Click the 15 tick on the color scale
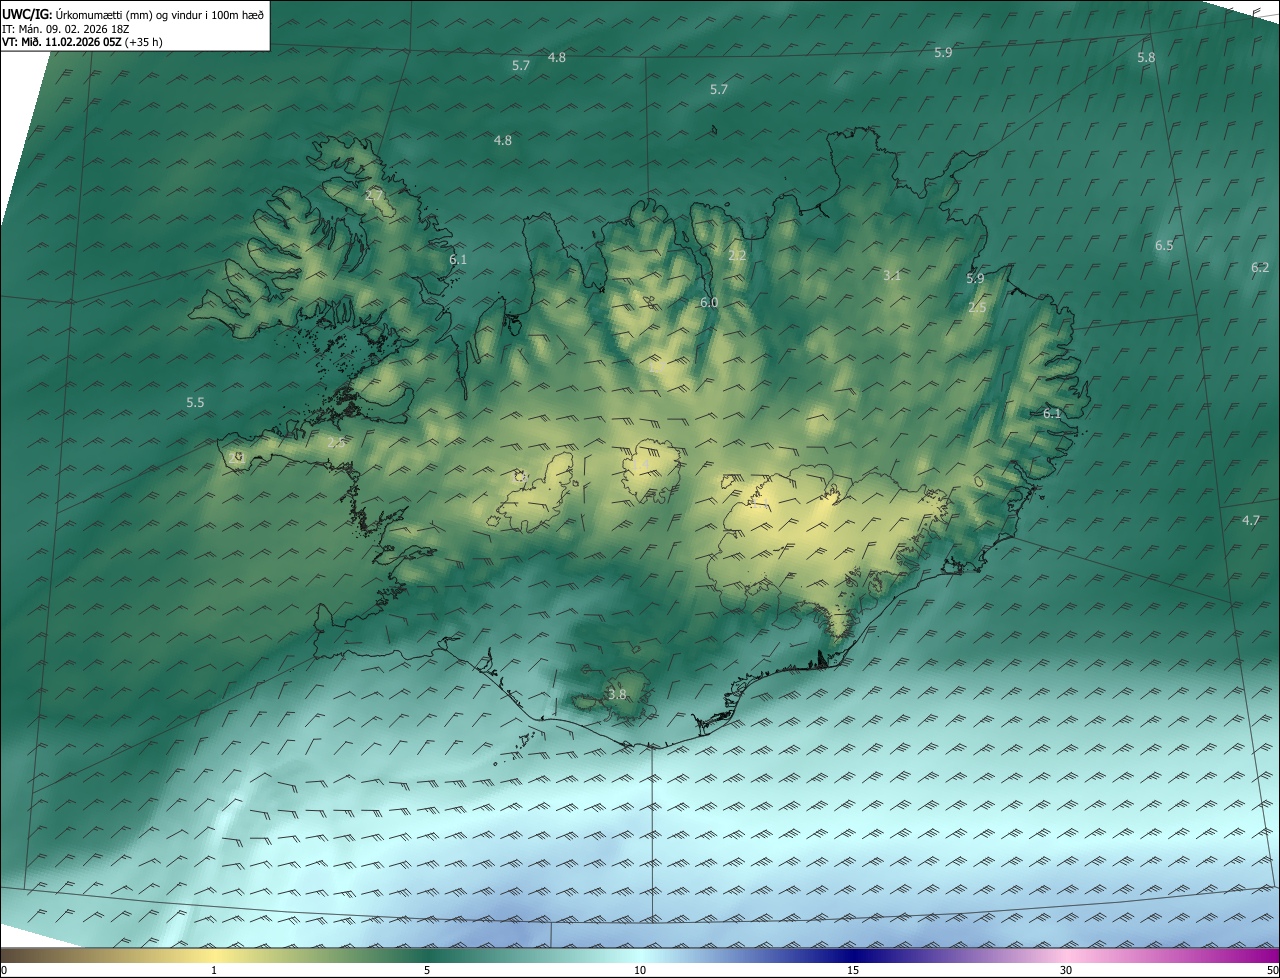Viewport: 1280px width, 978px height. pos(853,970)
